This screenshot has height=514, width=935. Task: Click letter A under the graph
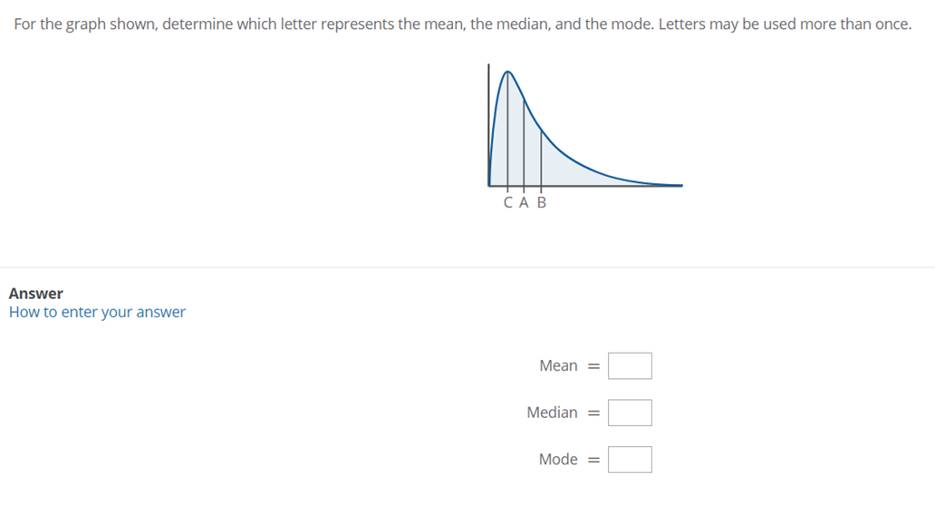525,203
